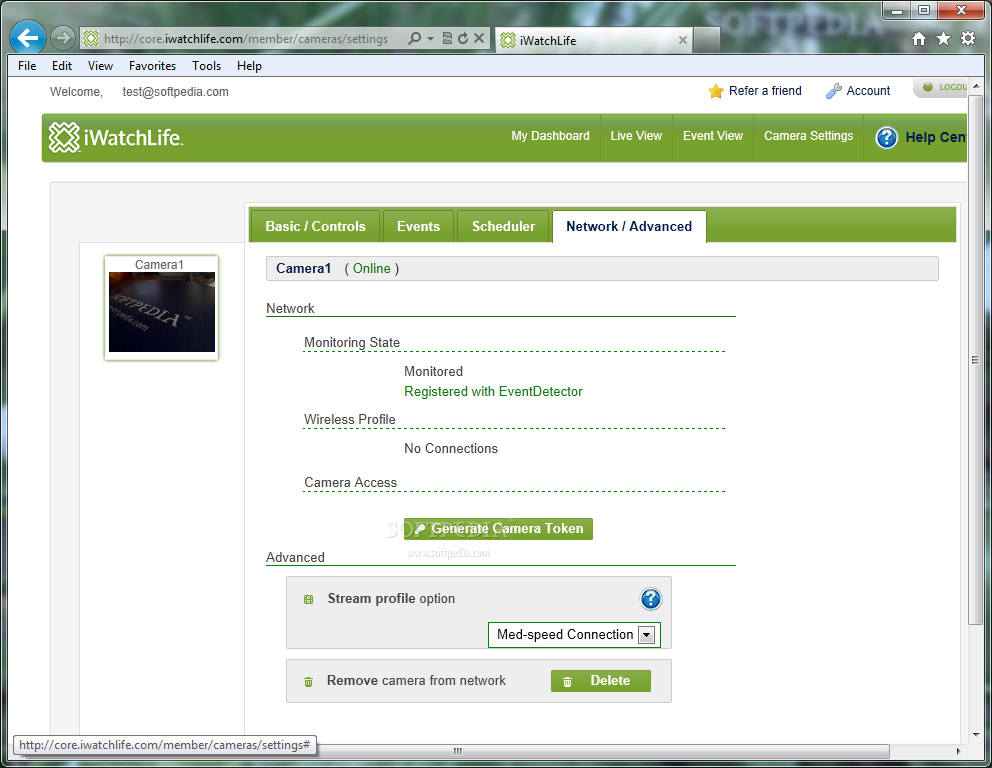The image size is (992, 768).
Task: Click the Help Center question mark icon
Action: (x=886, y=137)
